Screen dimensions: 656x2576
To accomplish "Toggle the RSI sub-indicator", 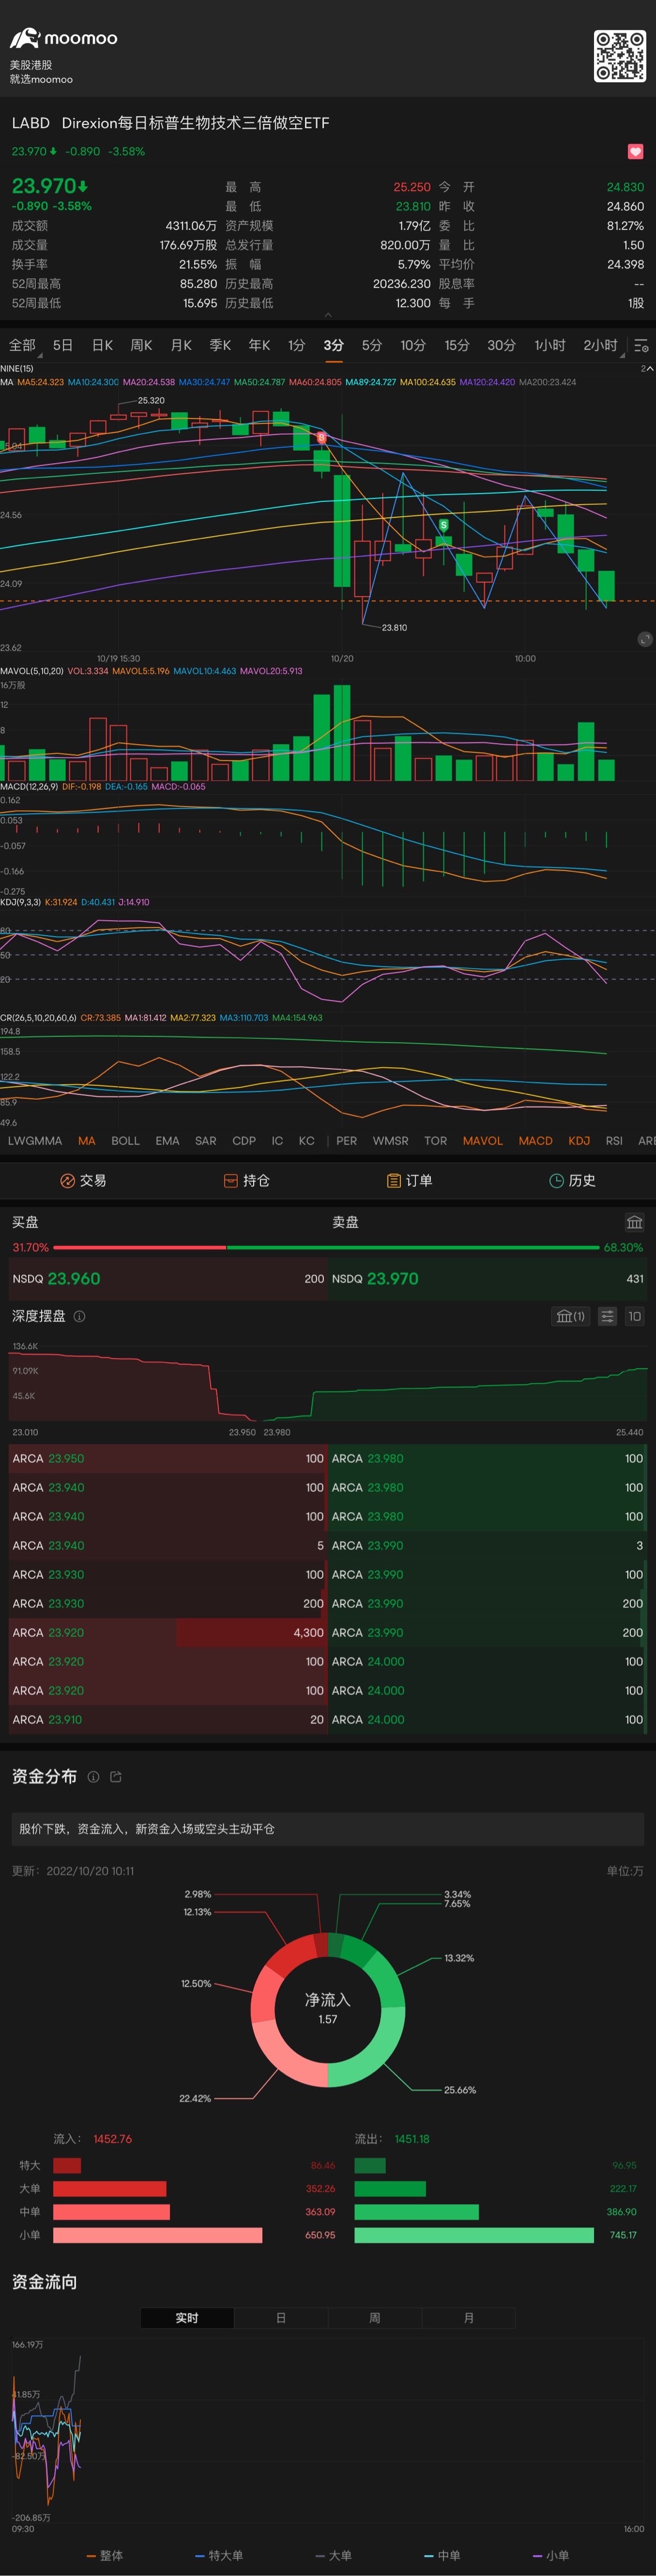I will coord(614,1141).
